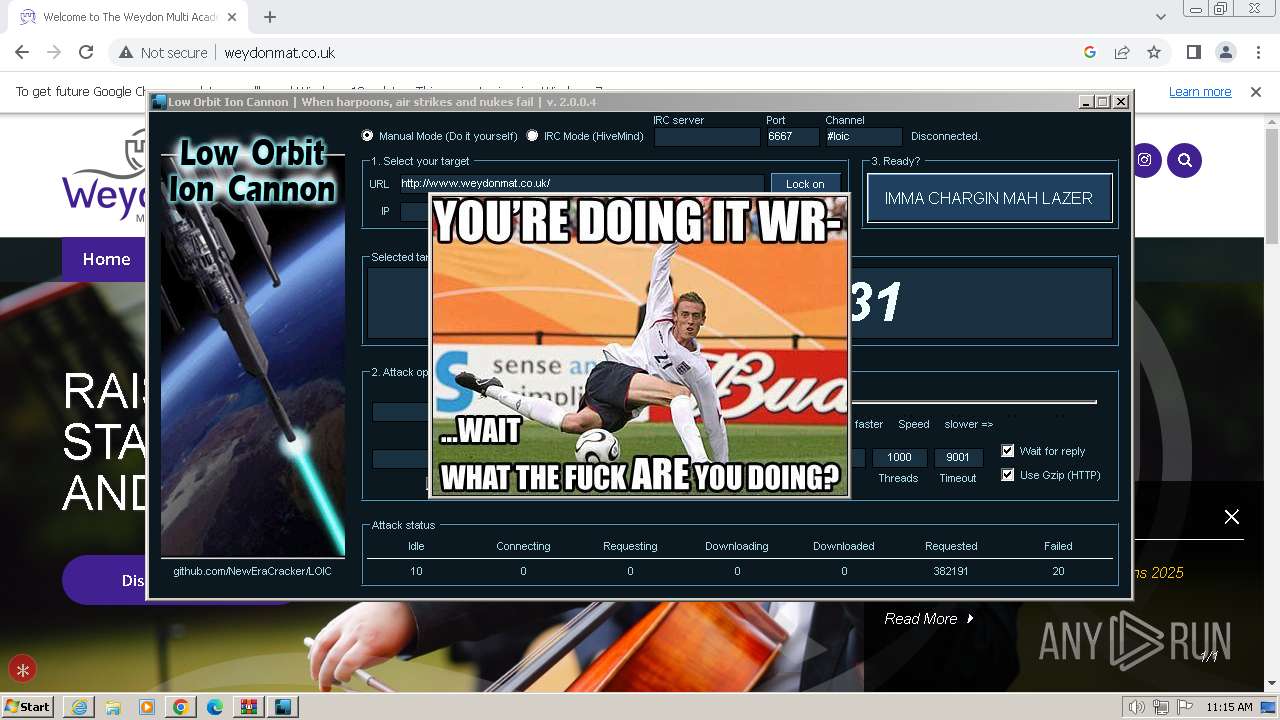Click the taskbar clock 11:15 AM

(1229, 707)
